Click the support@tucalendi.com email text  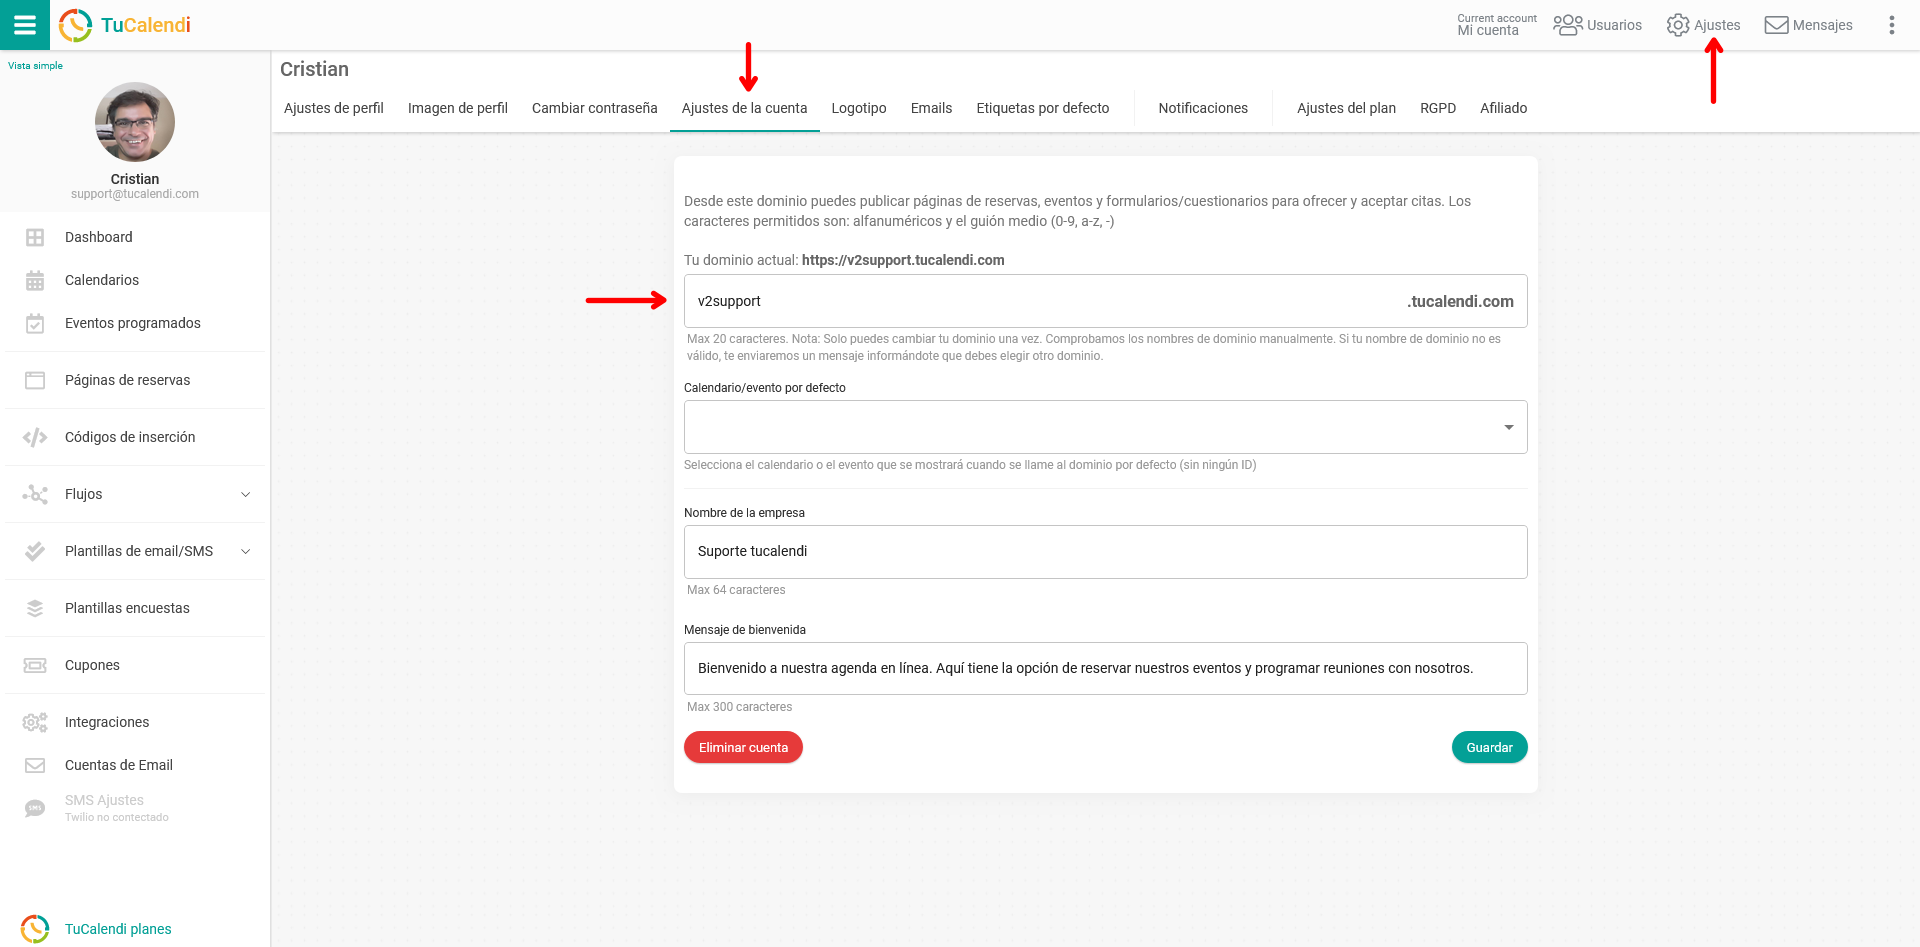pos(135,194)
